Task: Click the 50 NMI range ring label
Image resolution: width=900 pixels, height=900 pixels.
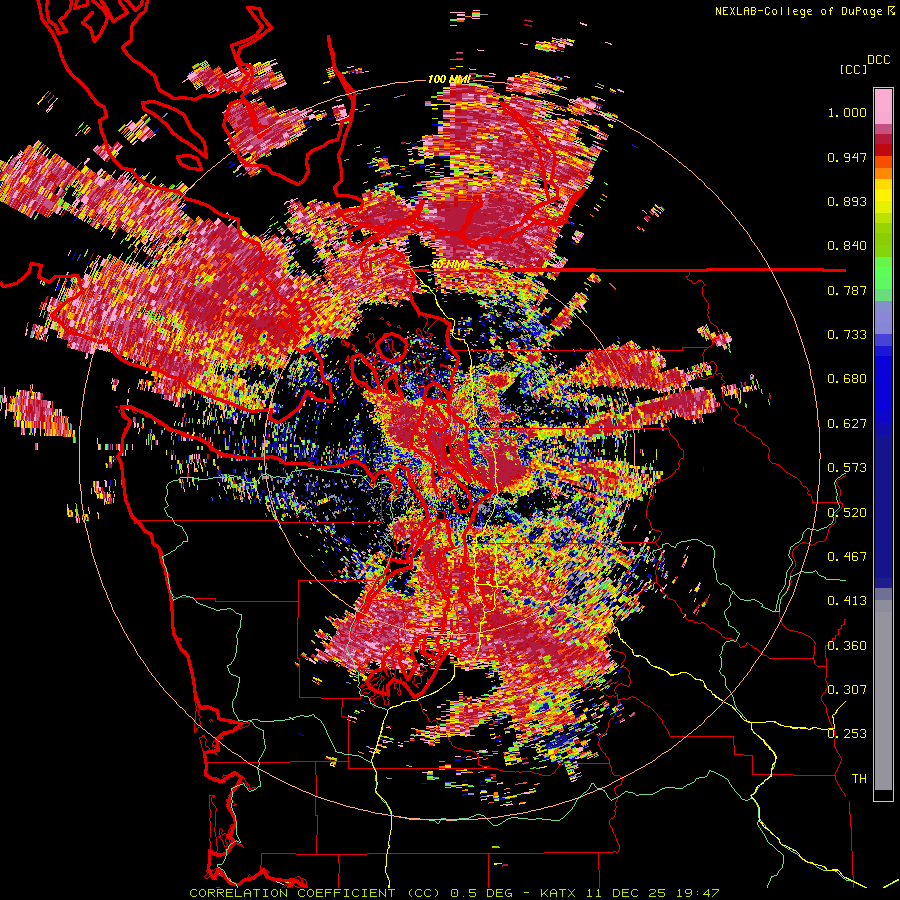Action: click(449, 265)
